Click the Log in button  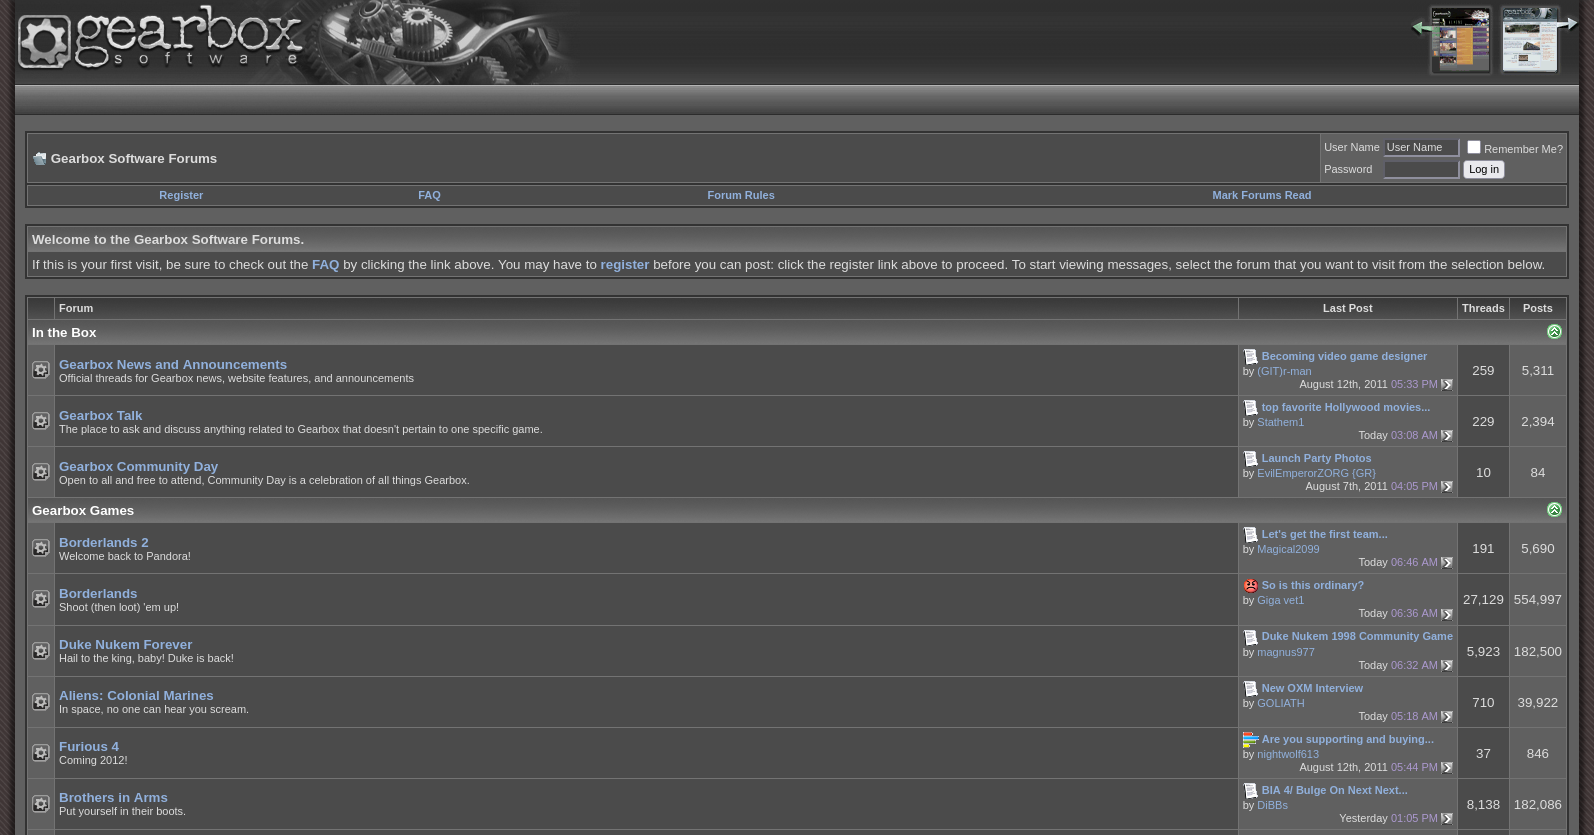coord(1484,169)
